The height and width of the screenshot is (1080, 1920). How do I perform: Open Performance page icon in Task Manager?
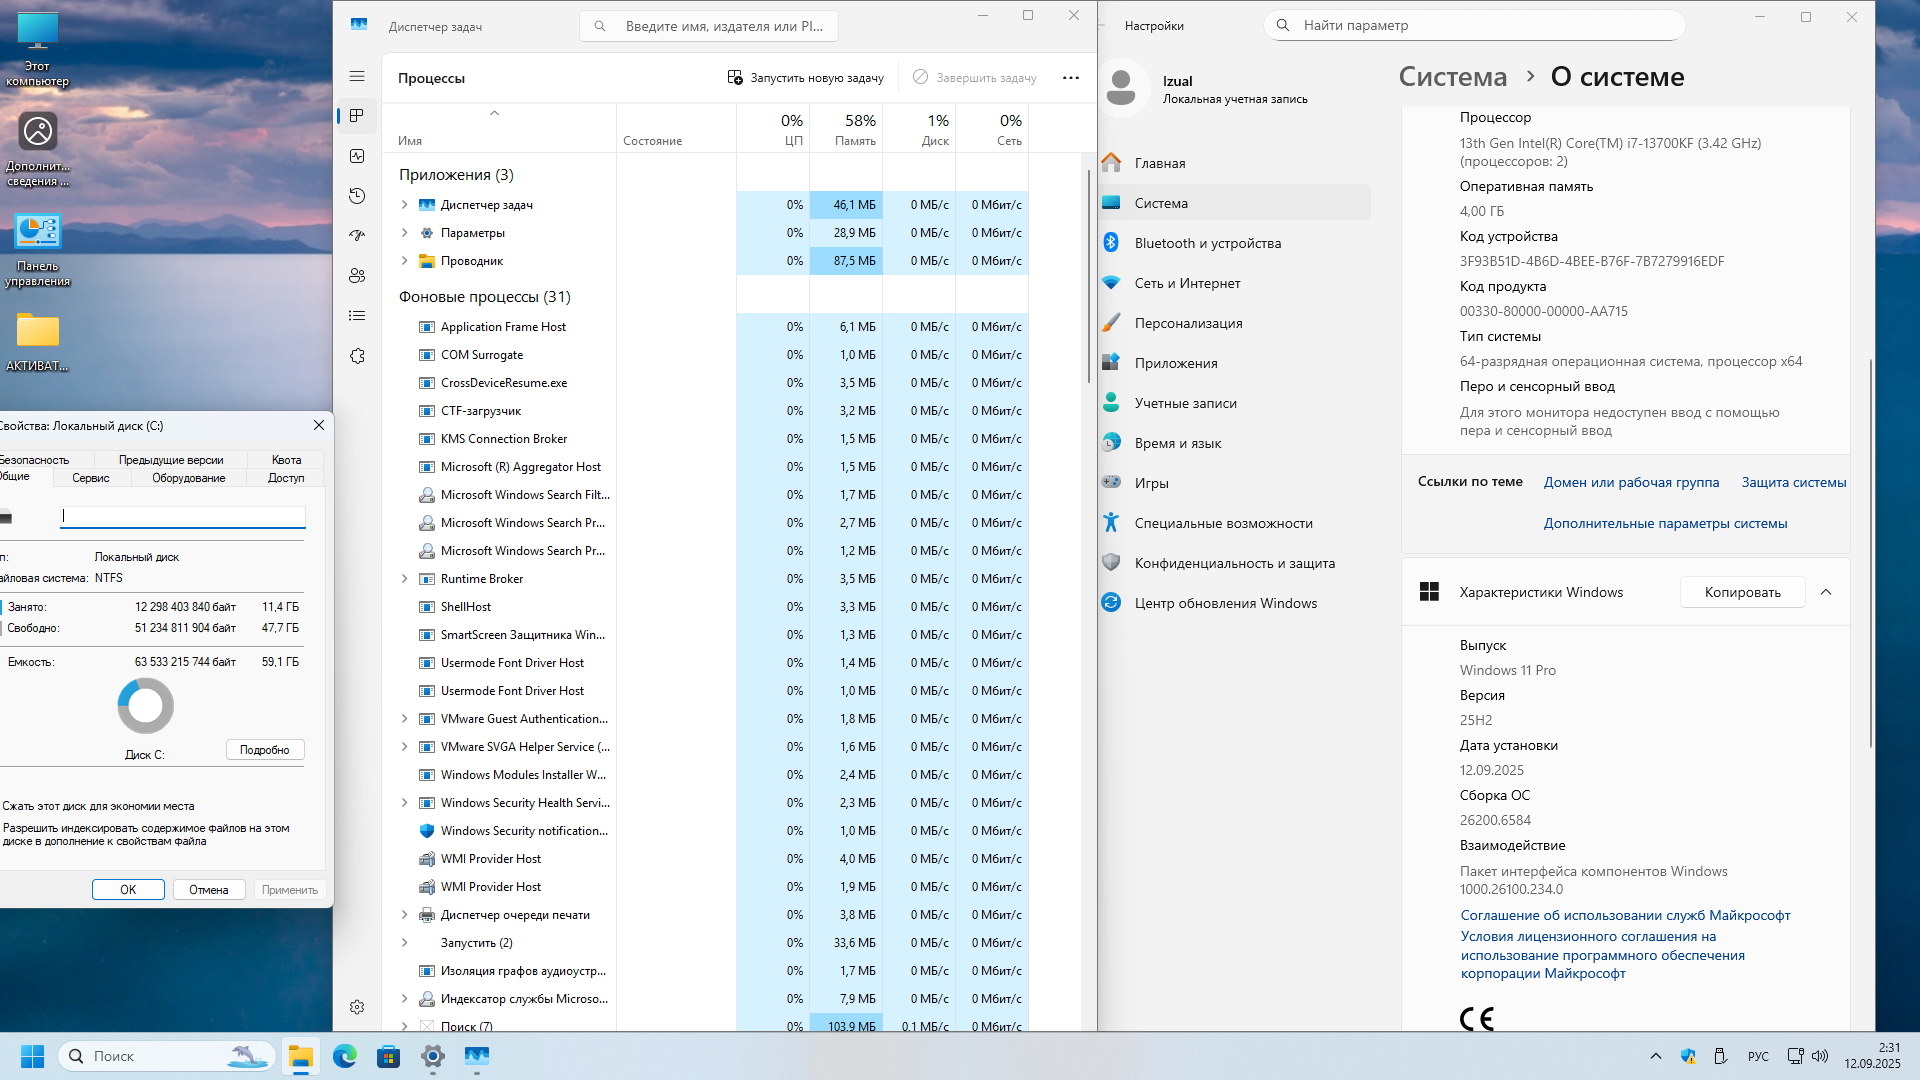357,156
